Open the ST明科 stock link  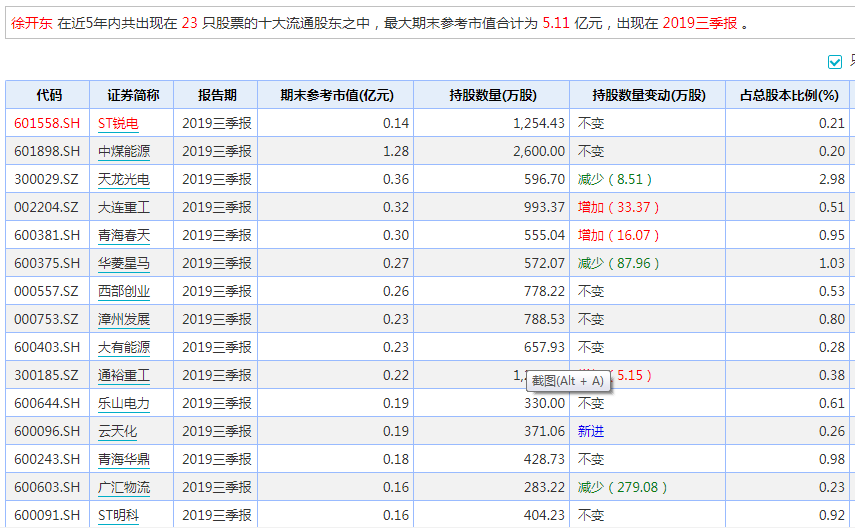pyautogui.click(x=118, y=515)
